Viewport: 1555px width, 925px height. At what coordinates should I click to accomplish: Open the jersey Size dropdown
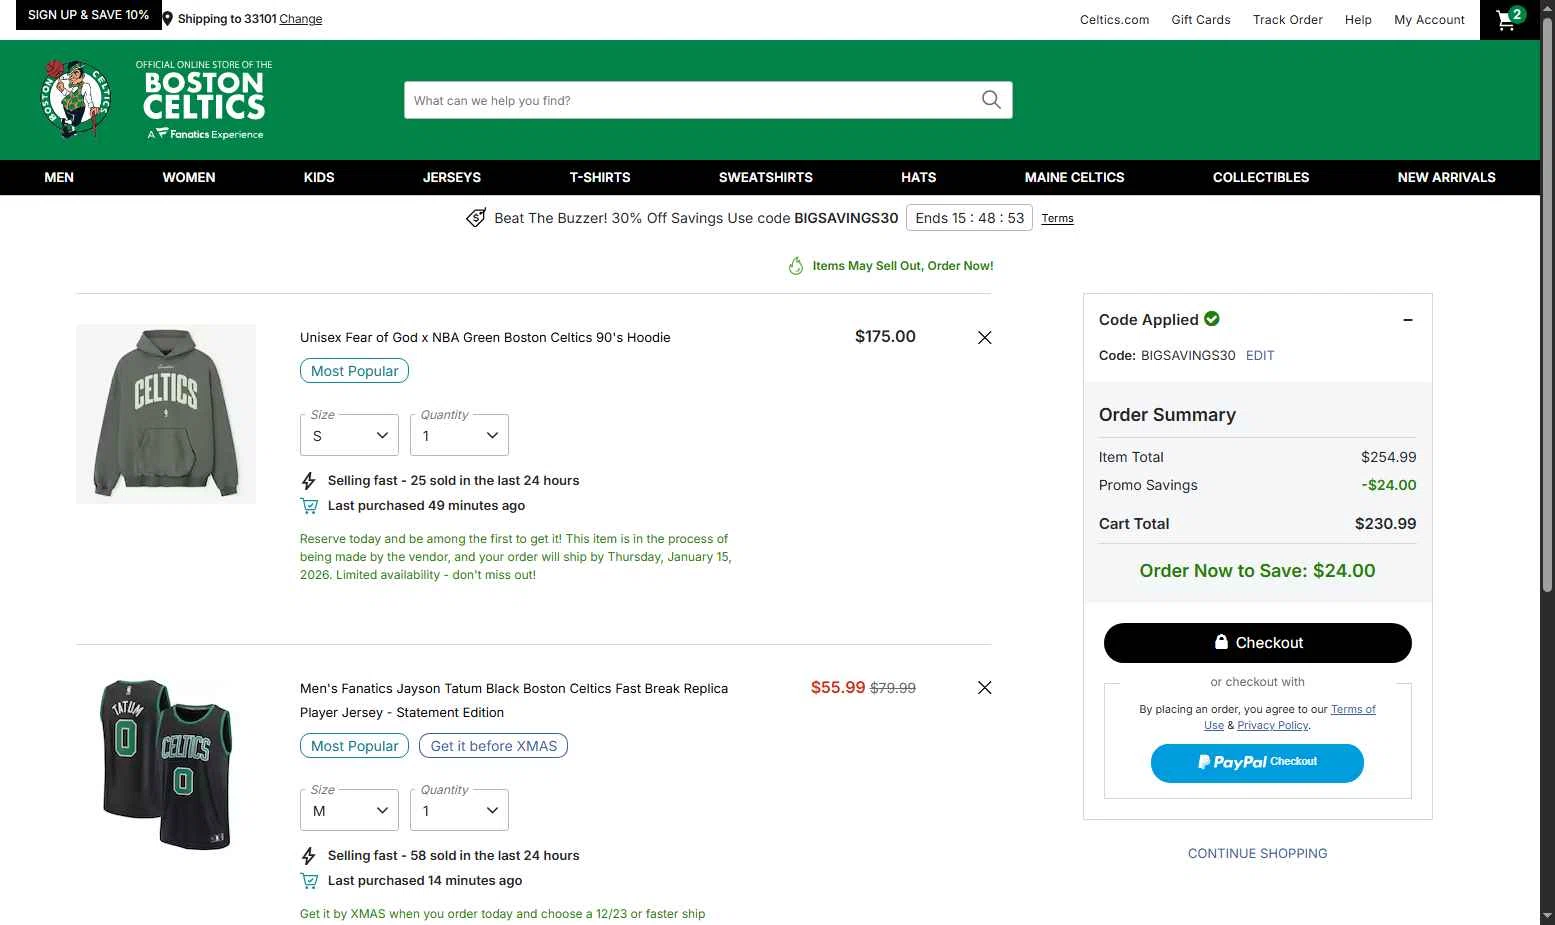(x=349, y=810)
